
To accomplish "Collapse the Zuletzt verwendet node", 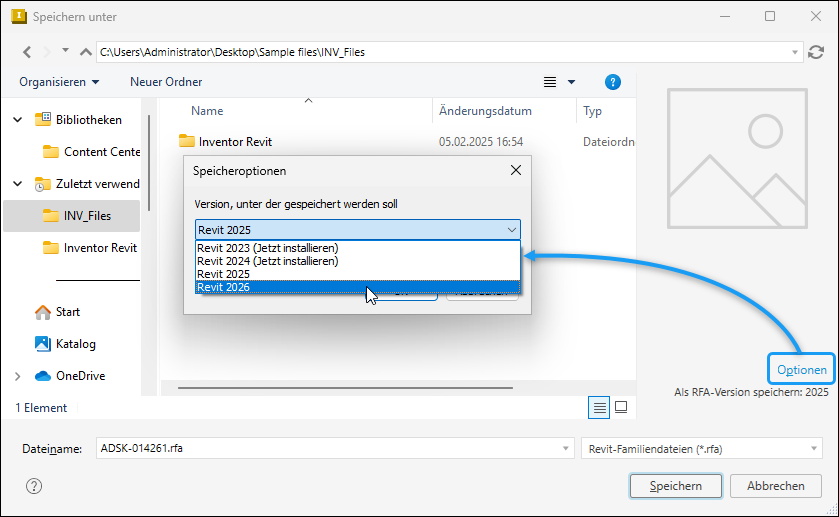I will point(18,184).
